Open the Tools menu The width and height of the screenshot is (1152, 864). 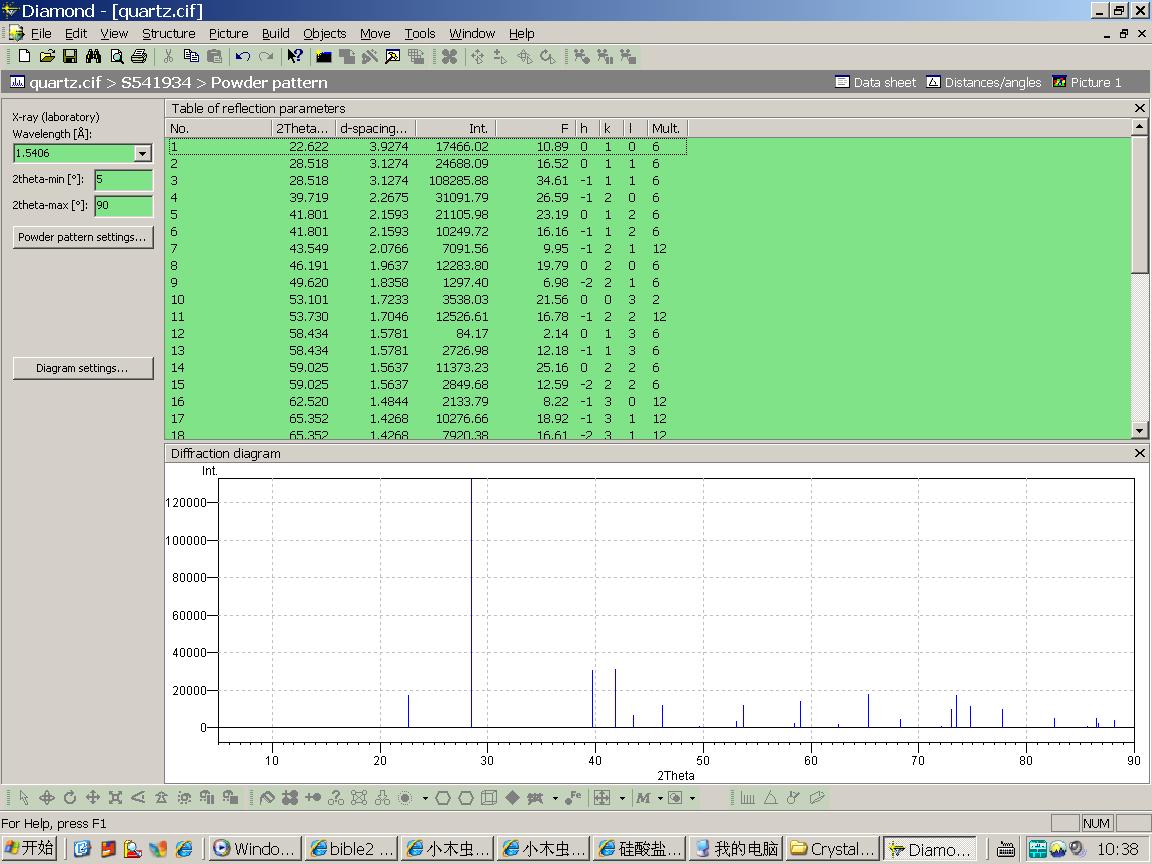[419, 33]
